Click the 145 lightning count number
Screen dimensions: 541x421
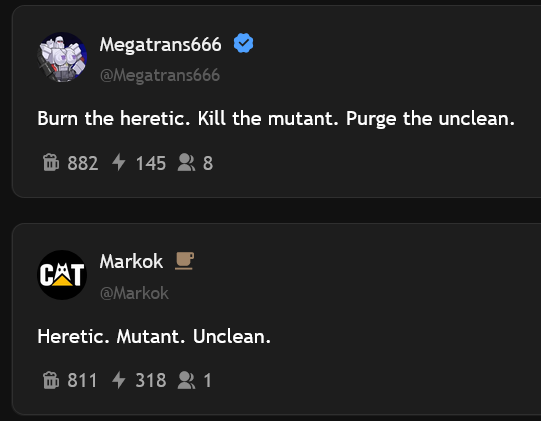(151, 163)
